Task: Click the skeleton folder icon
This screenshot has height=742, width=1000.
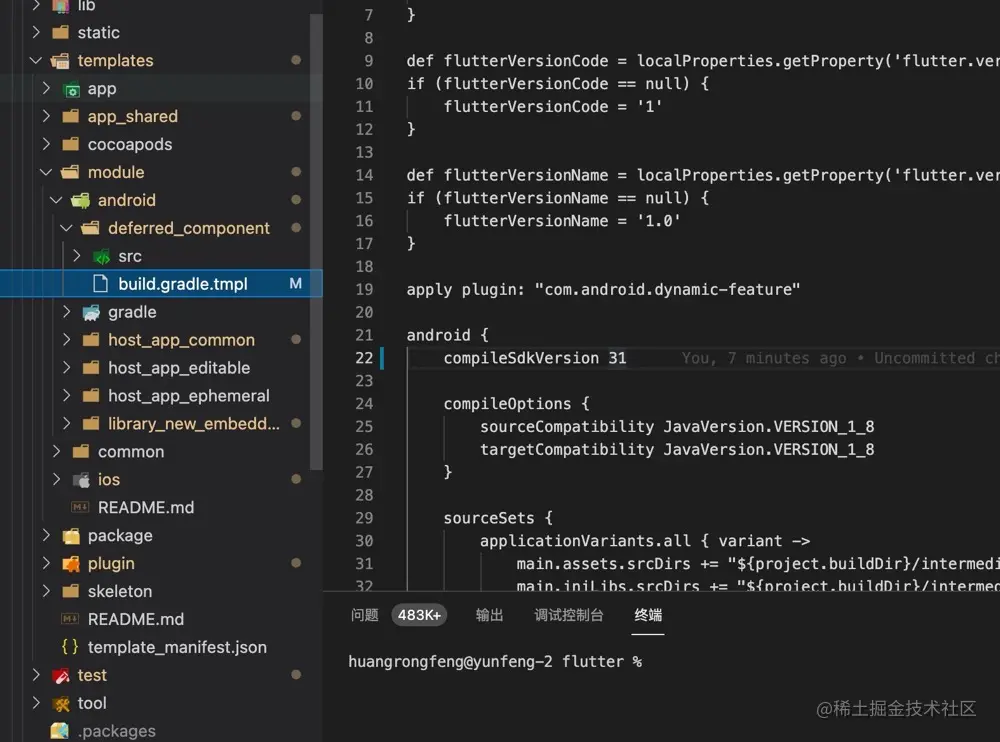Action: 71,591
